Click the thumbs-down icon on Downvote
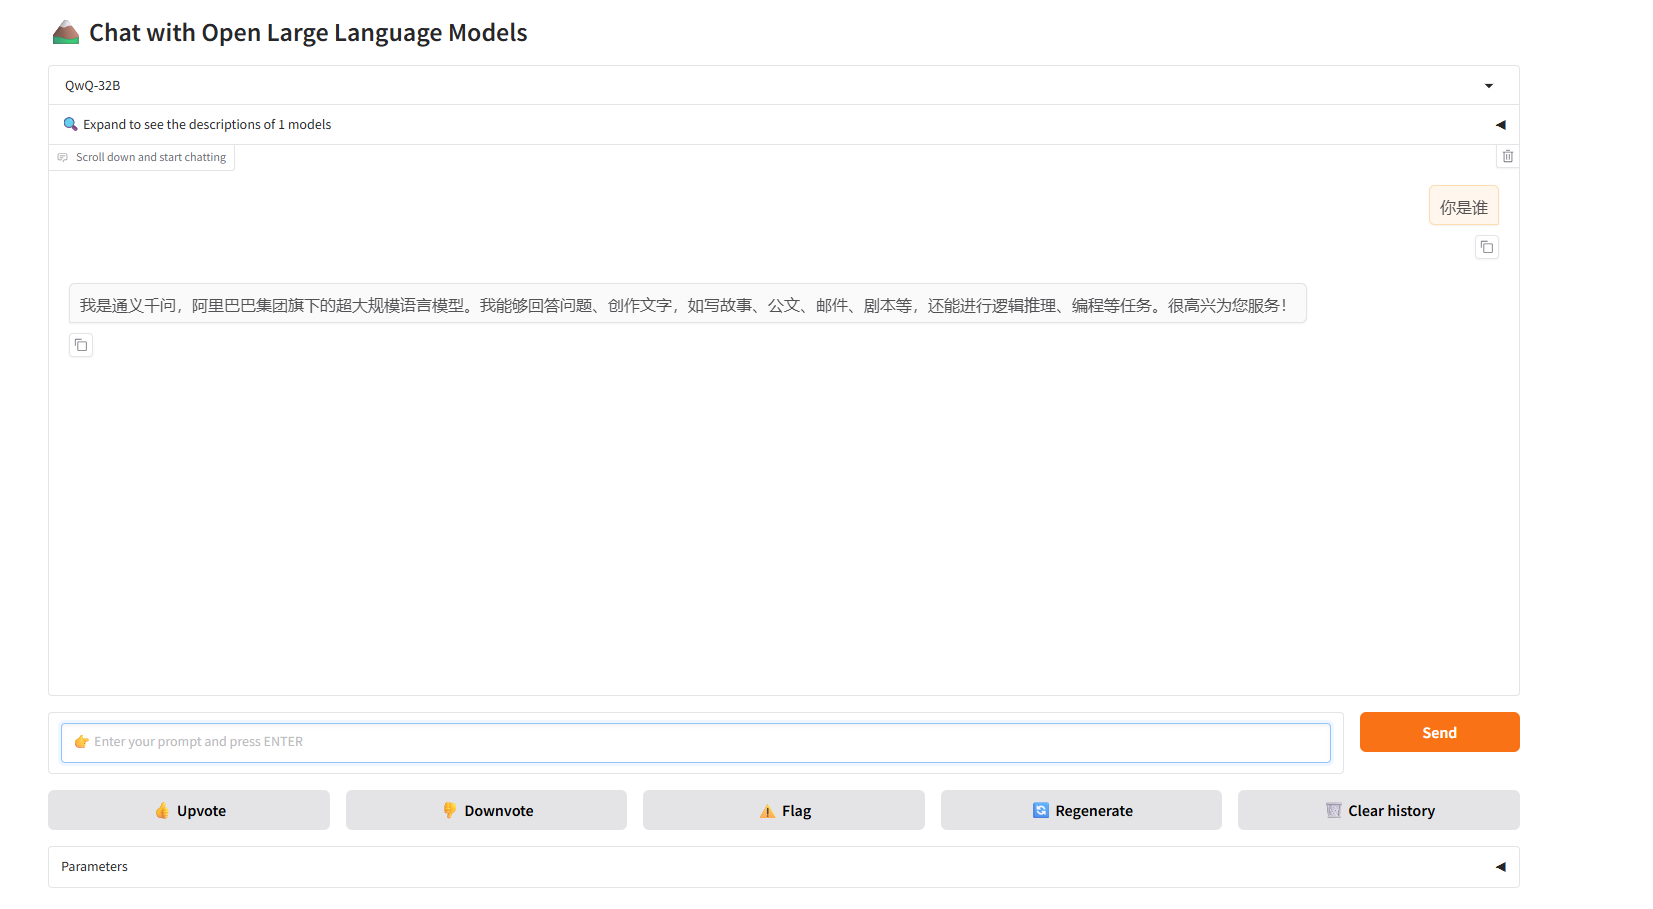 (450, 810)
